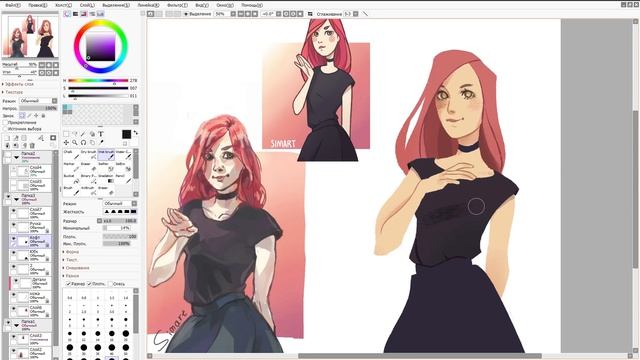Show the RGB slider panel icon
The width and height of the screenshot is (640, 360).
[76, 14]
